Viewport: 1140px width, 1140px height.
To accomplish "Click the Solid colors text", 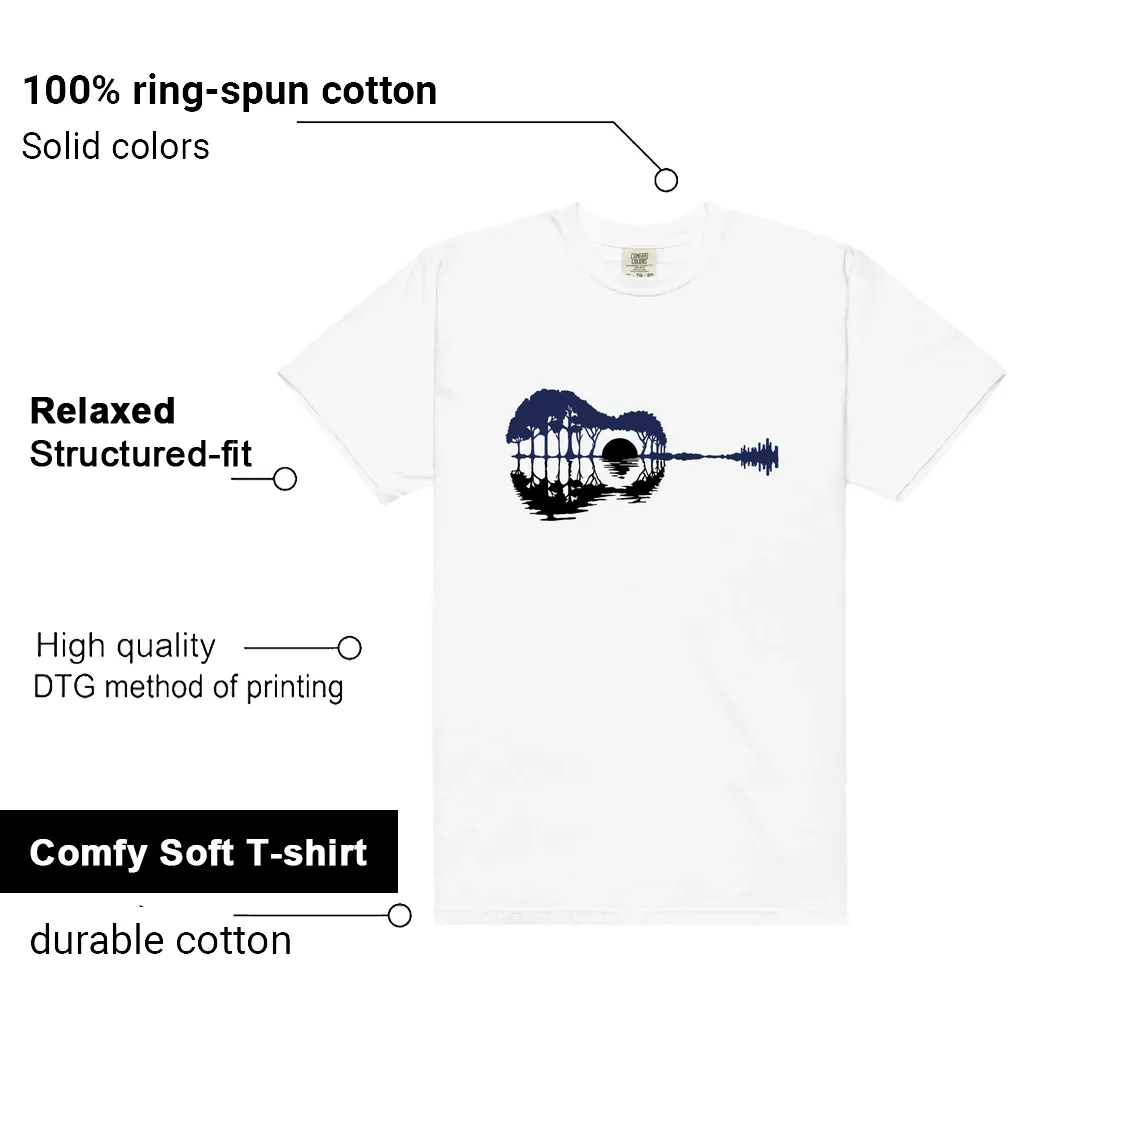I will pyautogui.click(x=116, y=146).
